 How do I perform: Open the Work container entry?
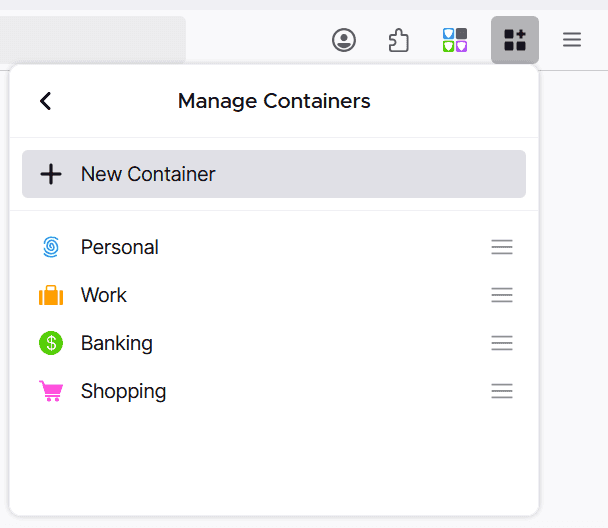pos(104,295)
